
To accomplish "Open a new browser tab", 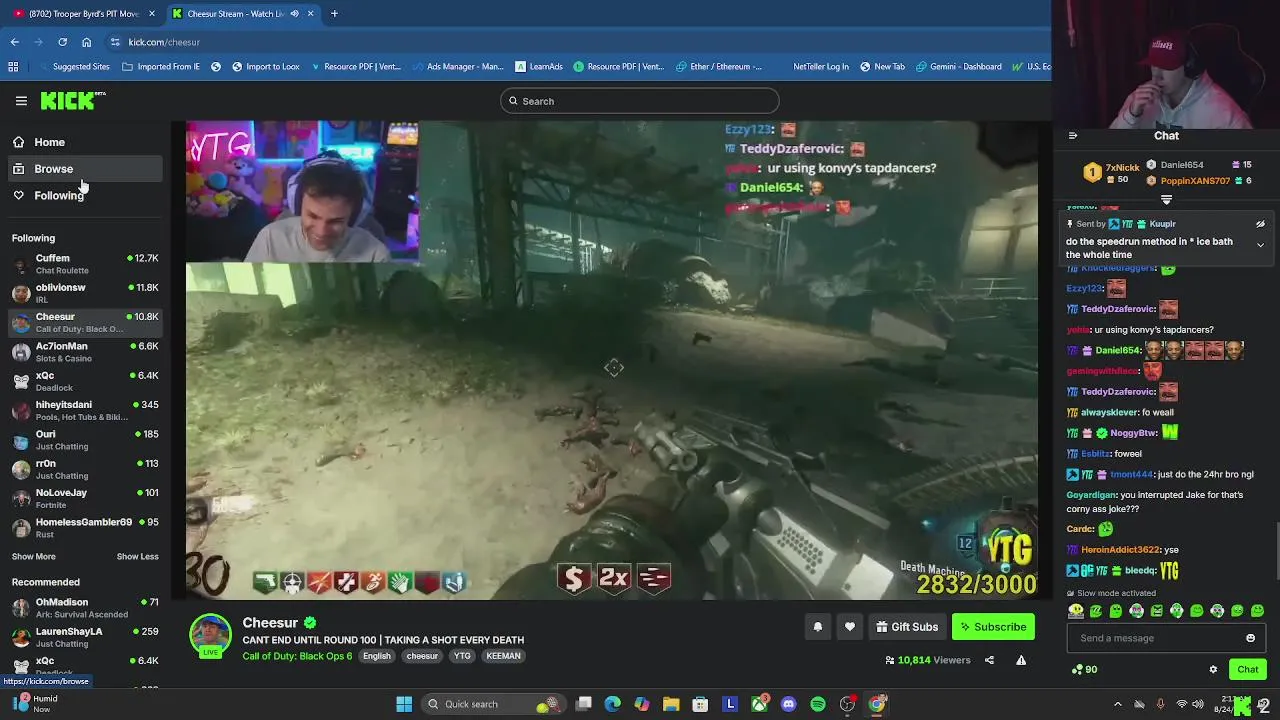I will tap(334, 14).
